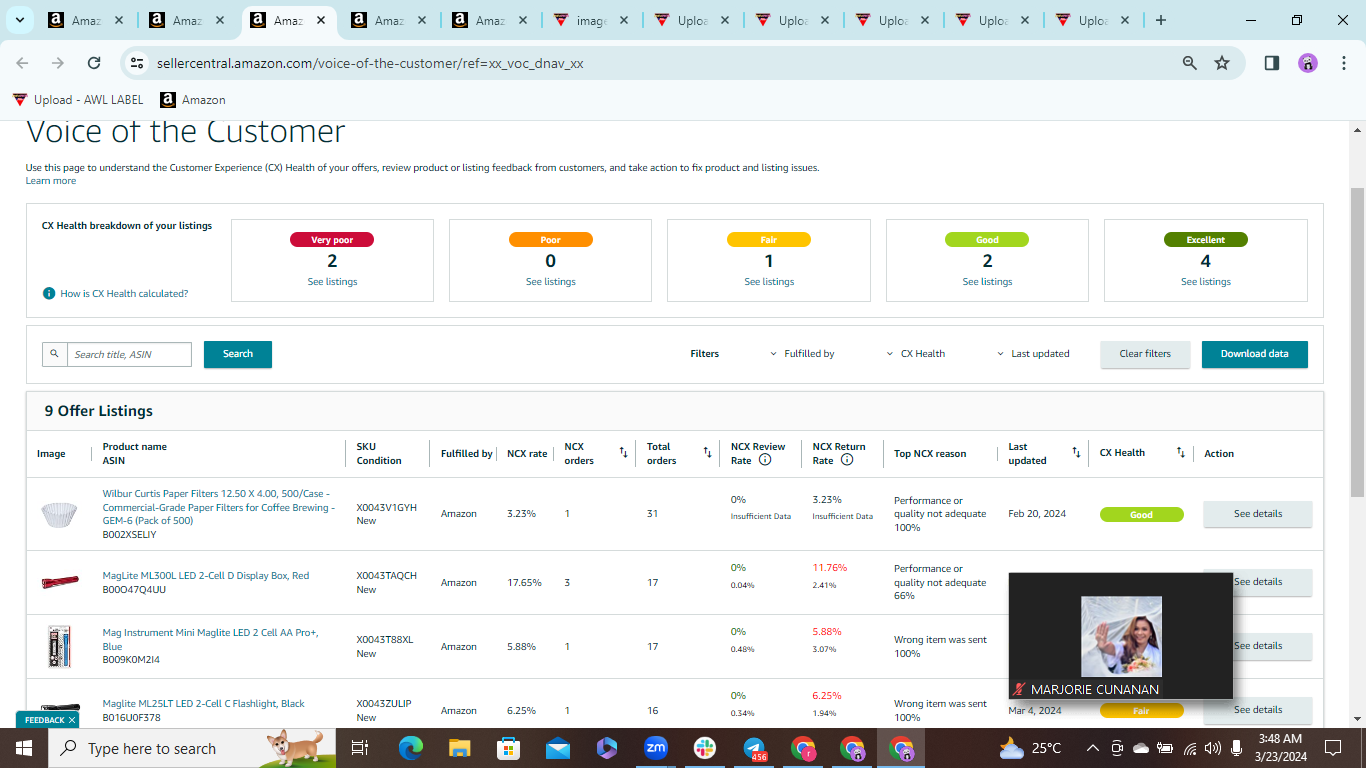The height and width of the screenshot is (768, 1366).
Task: Click into Search title, ASIN field
Action: (129, 354)
